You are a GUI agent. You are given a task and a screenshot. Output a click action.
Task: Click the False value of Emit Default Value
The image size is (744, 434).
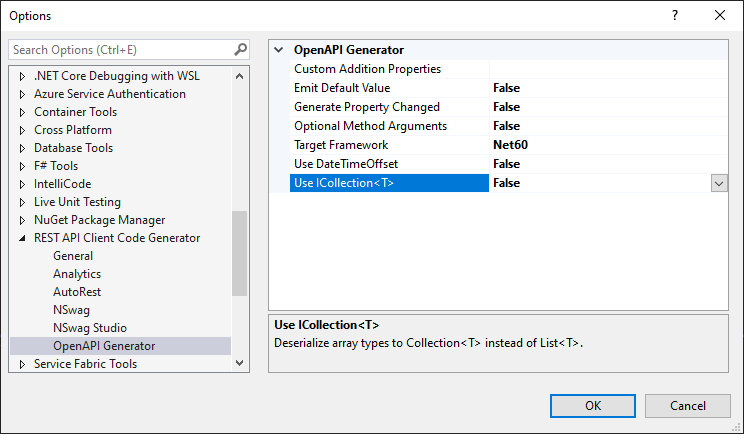pyautogui.click(x=506, y=88)
